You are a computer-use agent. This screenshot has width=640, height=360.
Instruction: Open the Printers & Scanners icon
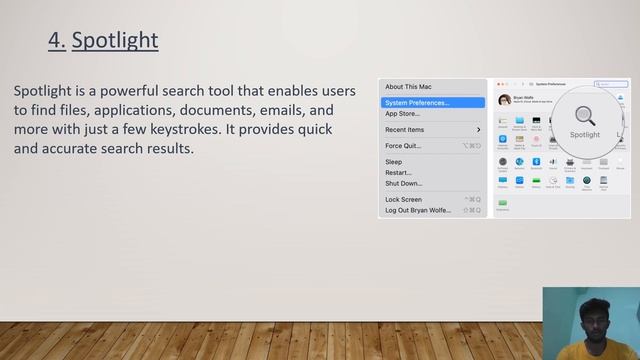click(x=570, y=162)
